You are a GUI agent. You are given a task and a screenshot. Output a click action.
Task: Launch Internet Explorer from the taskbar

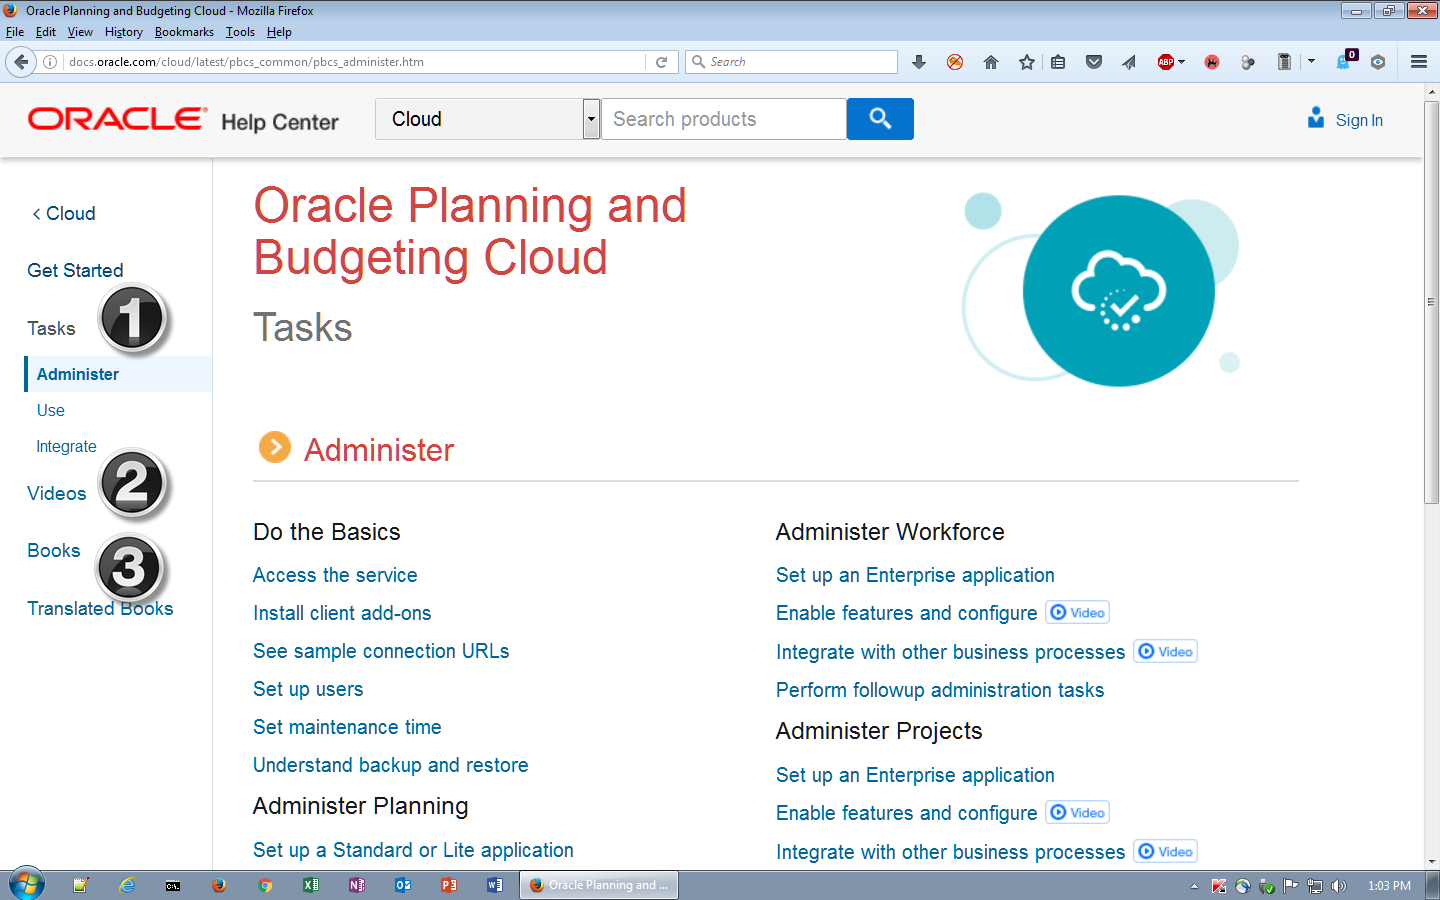127,885
